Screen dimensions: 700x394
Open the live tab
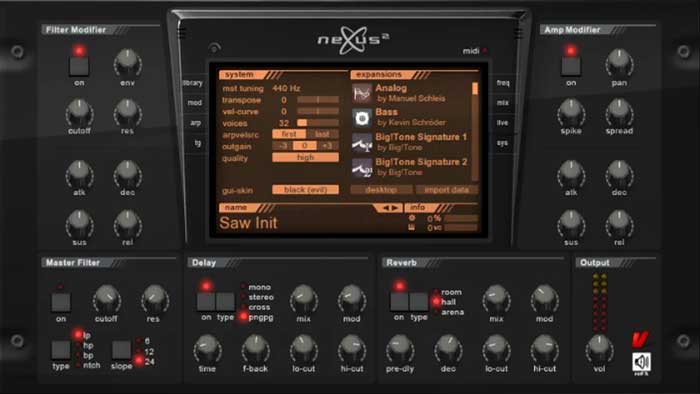pos(503,123)
